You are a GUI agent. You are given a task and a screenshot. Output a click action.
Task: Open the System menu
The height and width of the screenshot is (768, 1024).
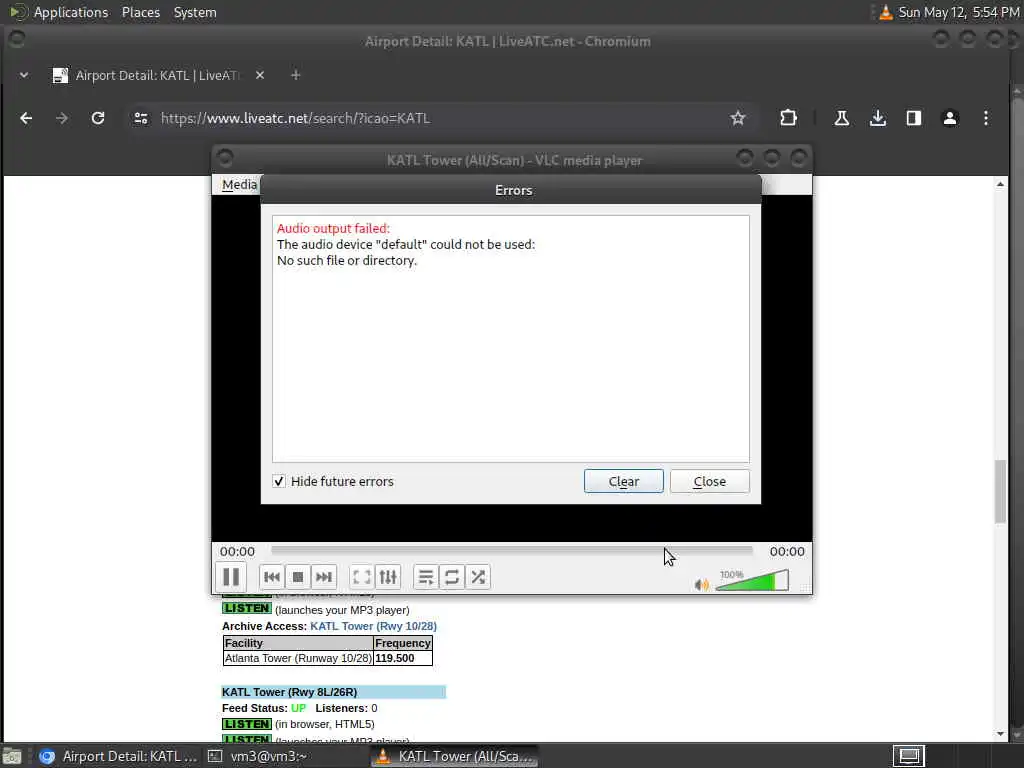[195, 12]
